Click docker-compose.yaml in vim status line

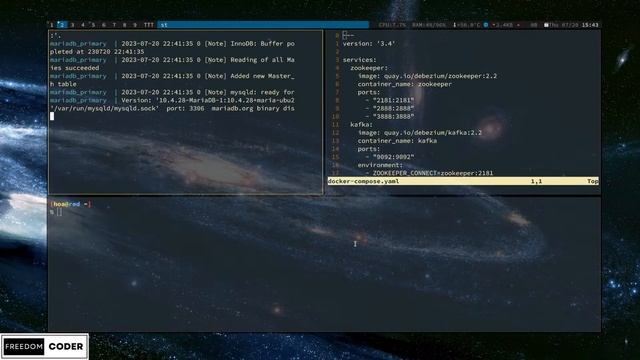point(363,181)
